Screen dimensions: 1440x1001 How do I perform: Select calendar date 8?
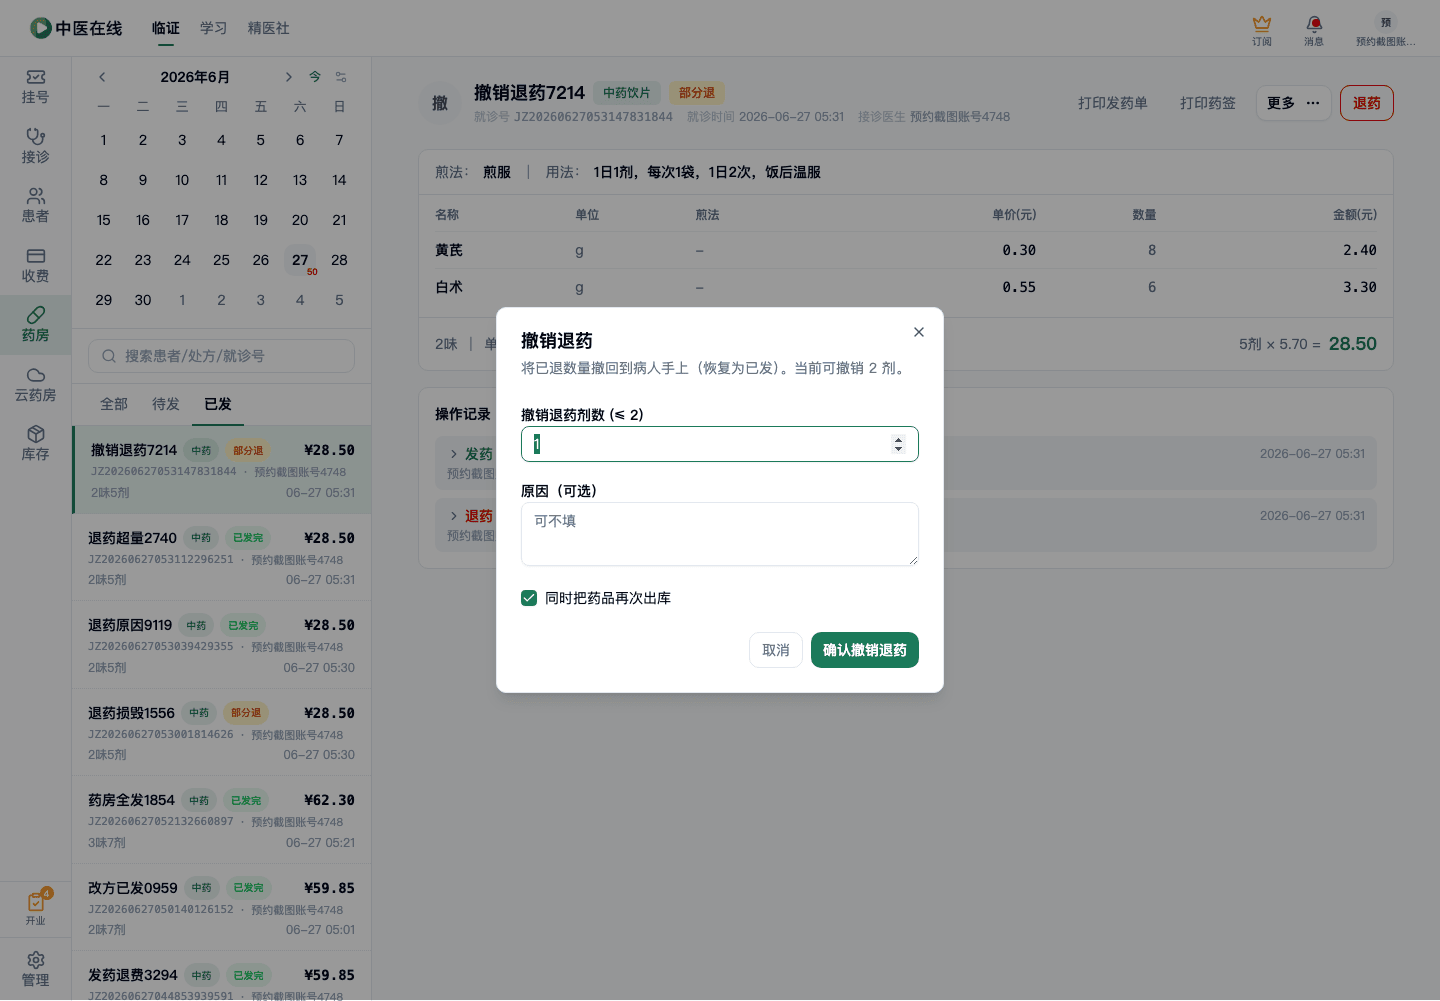tap(104, 180)
